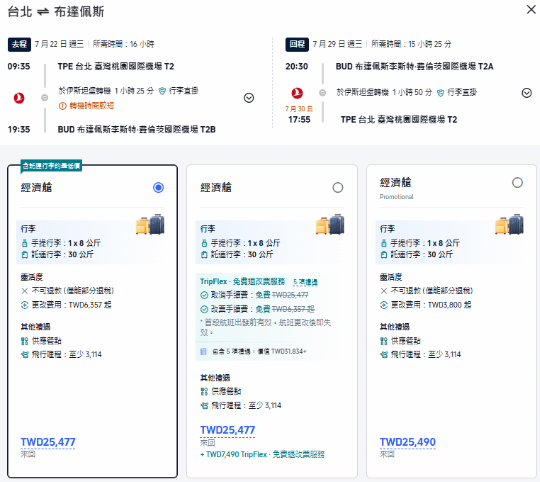Click mileage icon in Promotional fare card
This screenshot has width=540, height=482.
tap(384, 355)
